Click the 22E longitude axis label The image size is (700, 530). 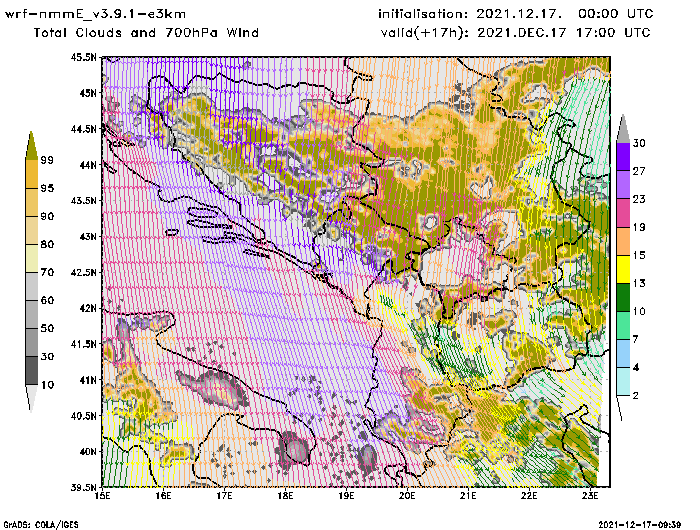tap(529, 496)
